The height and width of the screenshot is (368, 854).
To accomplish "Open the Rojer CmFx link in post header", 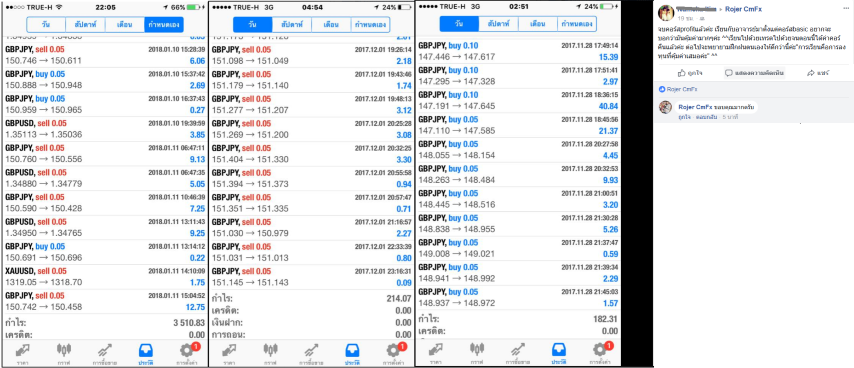I will 743,9.
